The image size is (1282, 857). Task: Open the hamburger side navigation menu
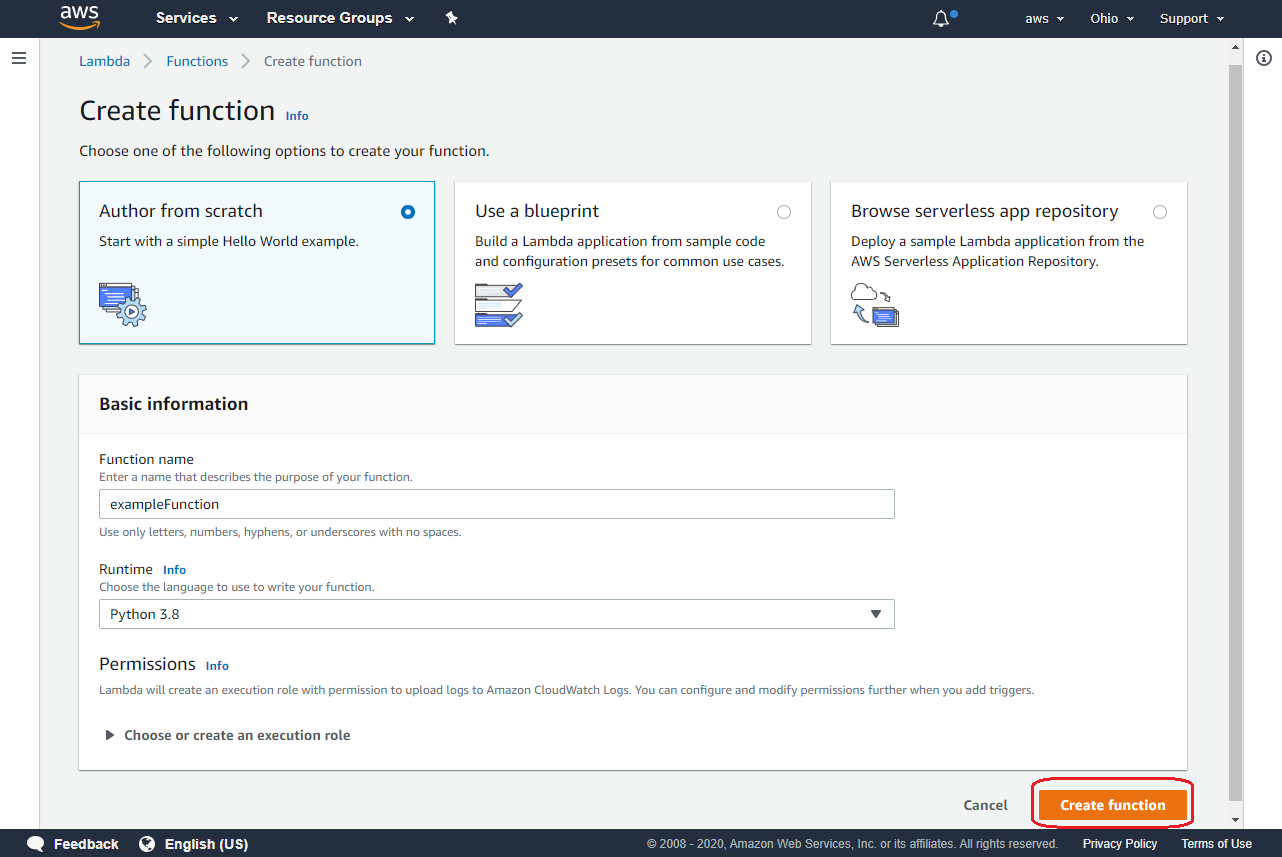[18, 59]
